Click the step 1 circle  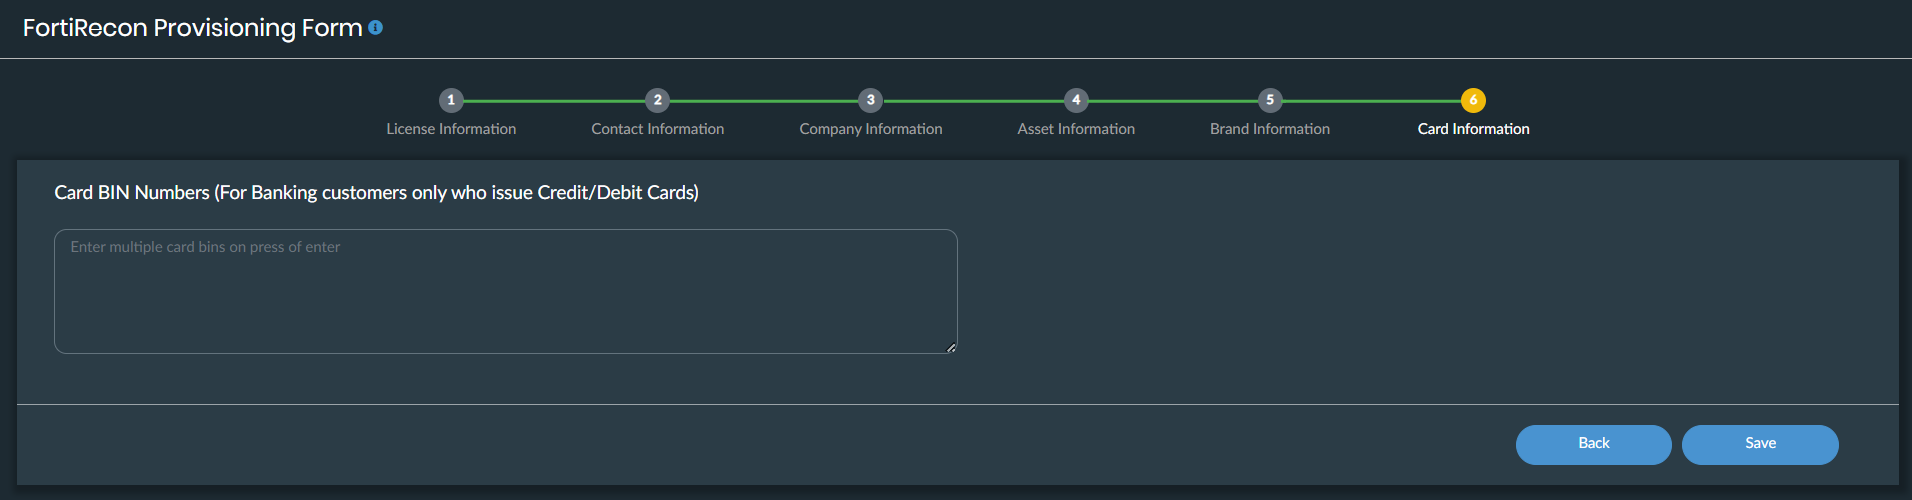click(451, 100)
